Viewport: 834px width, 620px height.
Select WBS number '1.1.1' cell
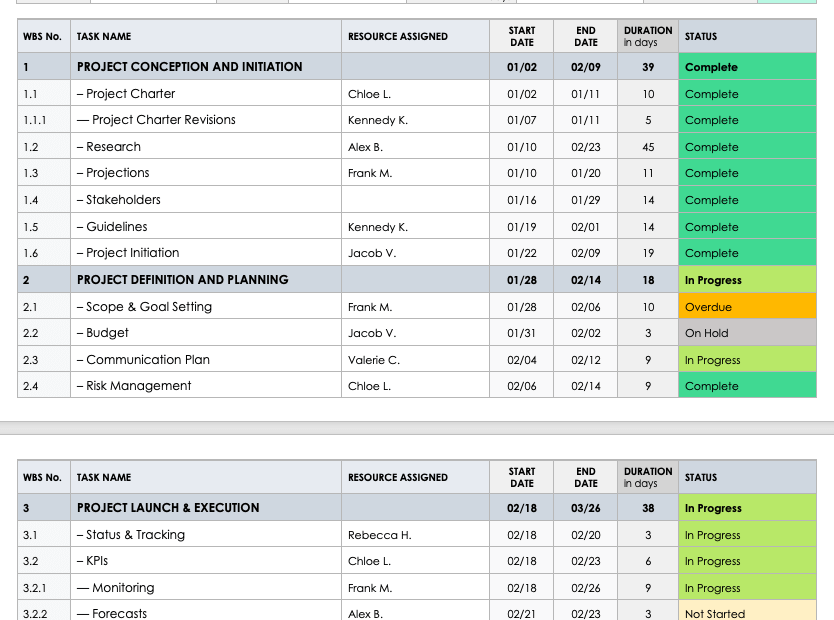pos(44,120)
